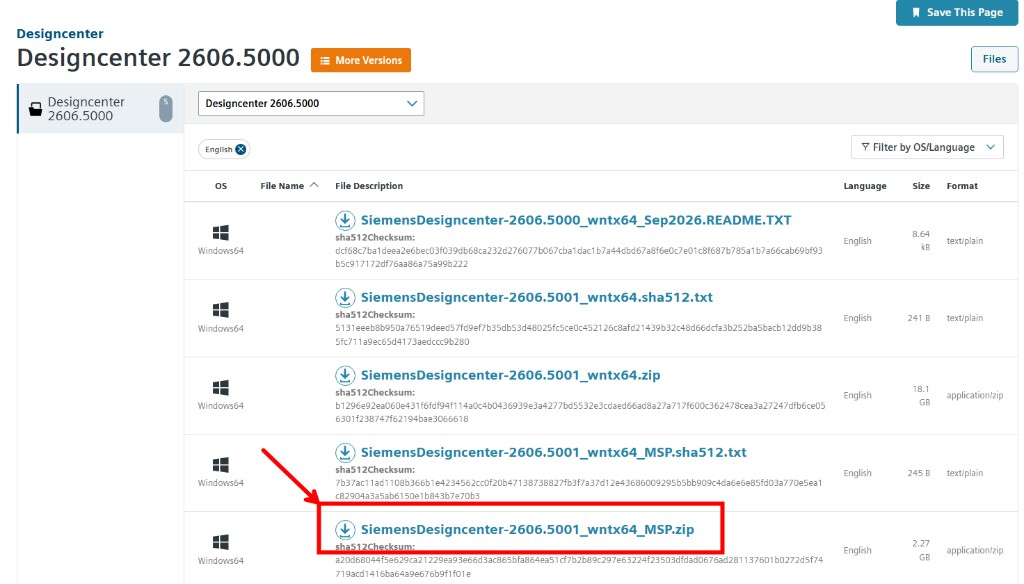Viewport: 1024px width, 584px height.
Task: Click the 18.1 GB size value
Action: [x=921, y=395]
